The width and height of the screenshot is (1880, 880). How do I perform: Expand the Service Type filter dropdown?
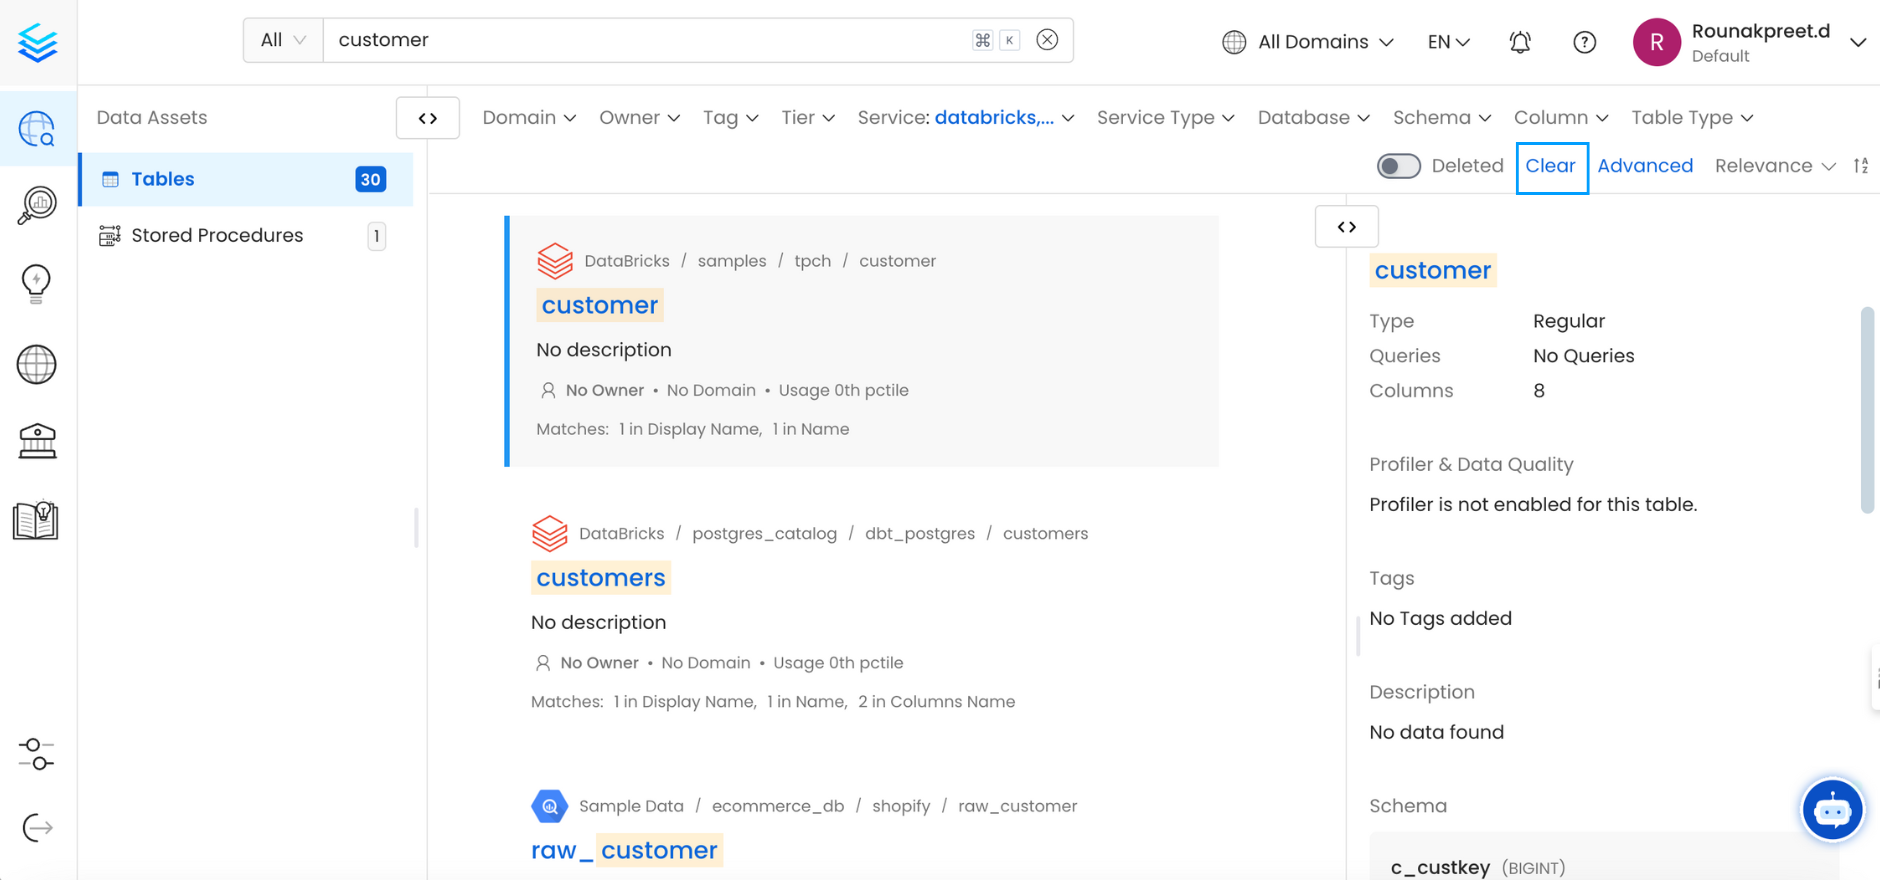pyautogui.click(x=1165, y=118)
